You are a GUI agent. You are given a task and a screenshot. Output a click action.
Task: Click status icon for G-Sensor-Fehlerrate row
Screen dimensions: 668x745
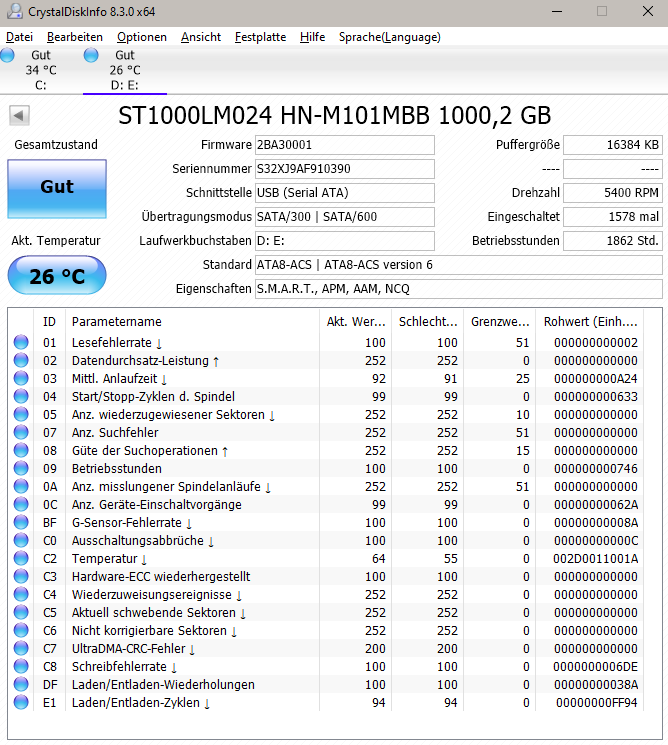click(21, 522)
